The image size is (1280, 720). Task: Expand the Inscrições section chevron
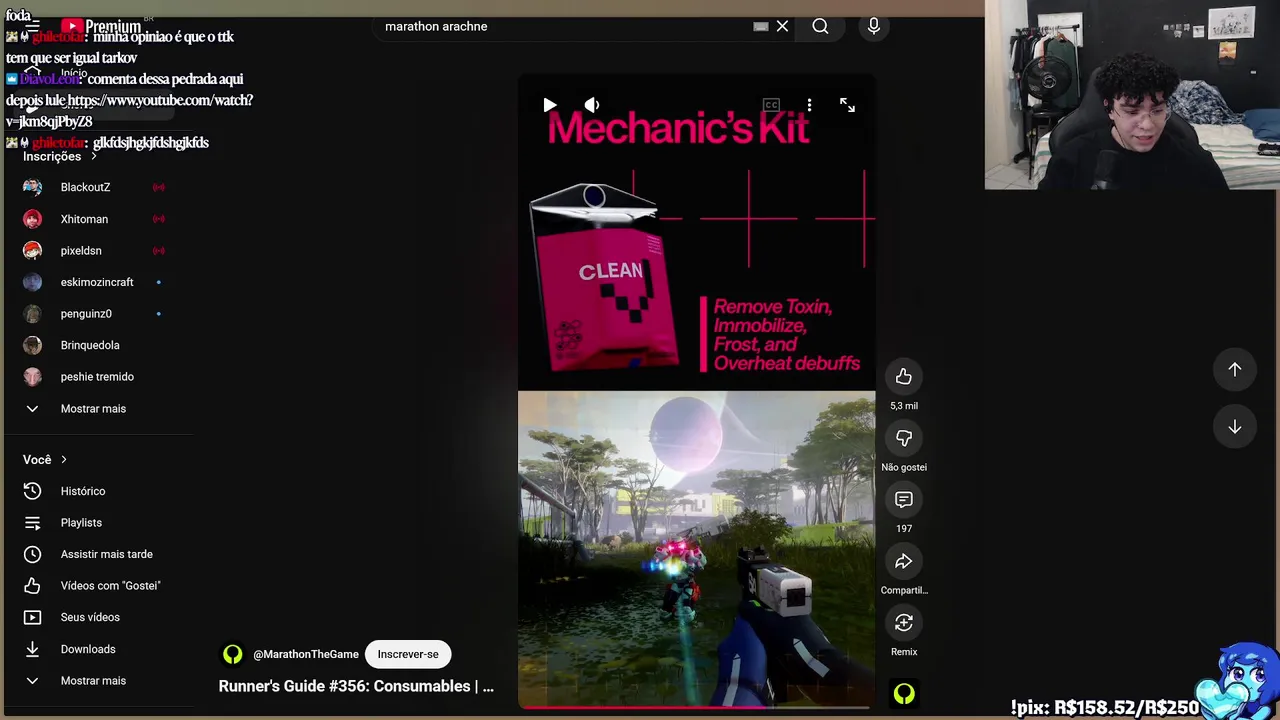(x=94, y=156)
